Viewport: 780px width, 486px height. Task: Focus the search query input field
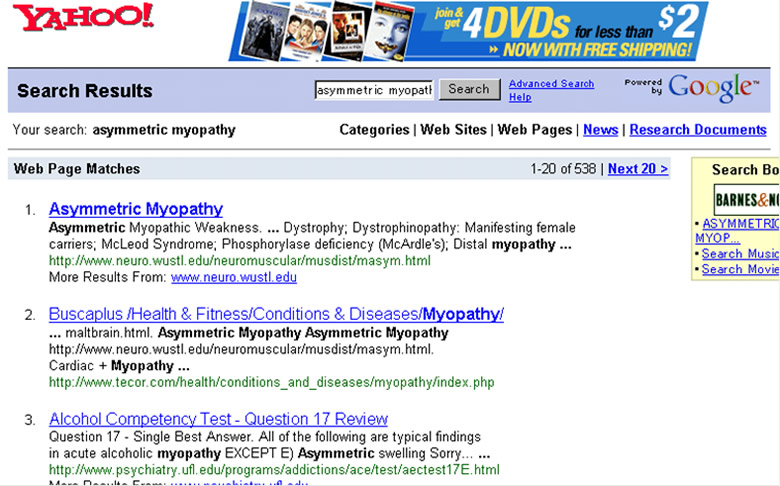point(374,90)
